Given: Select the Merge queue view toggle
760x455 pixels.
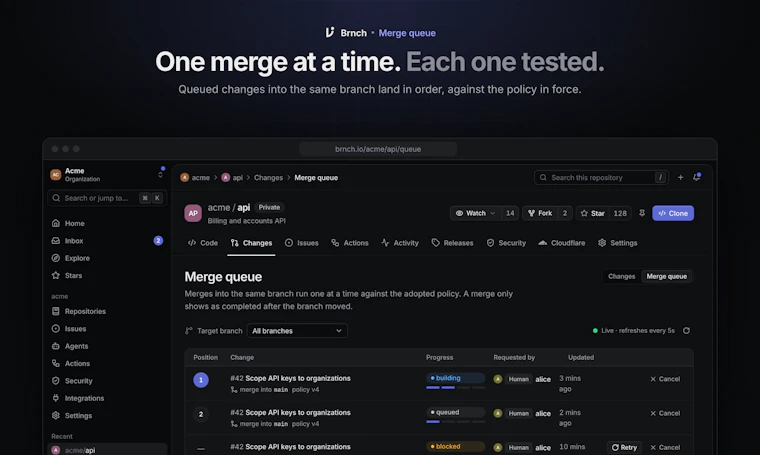Looking at the screenshot, I should click(666, 276).
